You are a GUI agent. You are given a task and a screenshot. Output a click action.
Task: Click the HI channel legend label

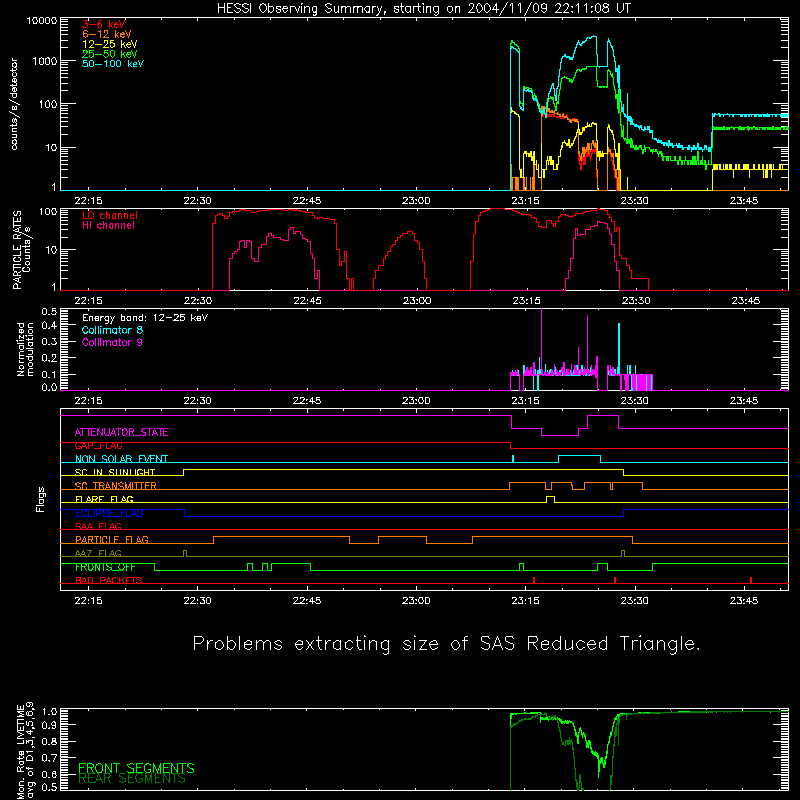[x=108, y=226]
